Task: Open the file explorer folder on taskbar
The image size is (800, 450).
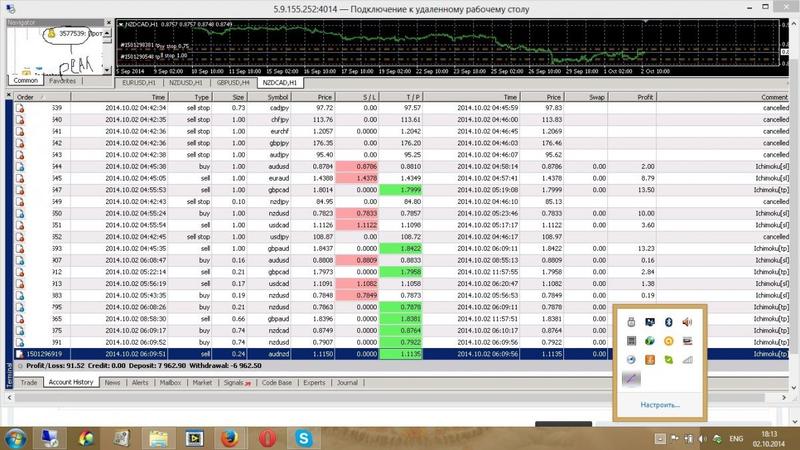Action: [160, 437]
